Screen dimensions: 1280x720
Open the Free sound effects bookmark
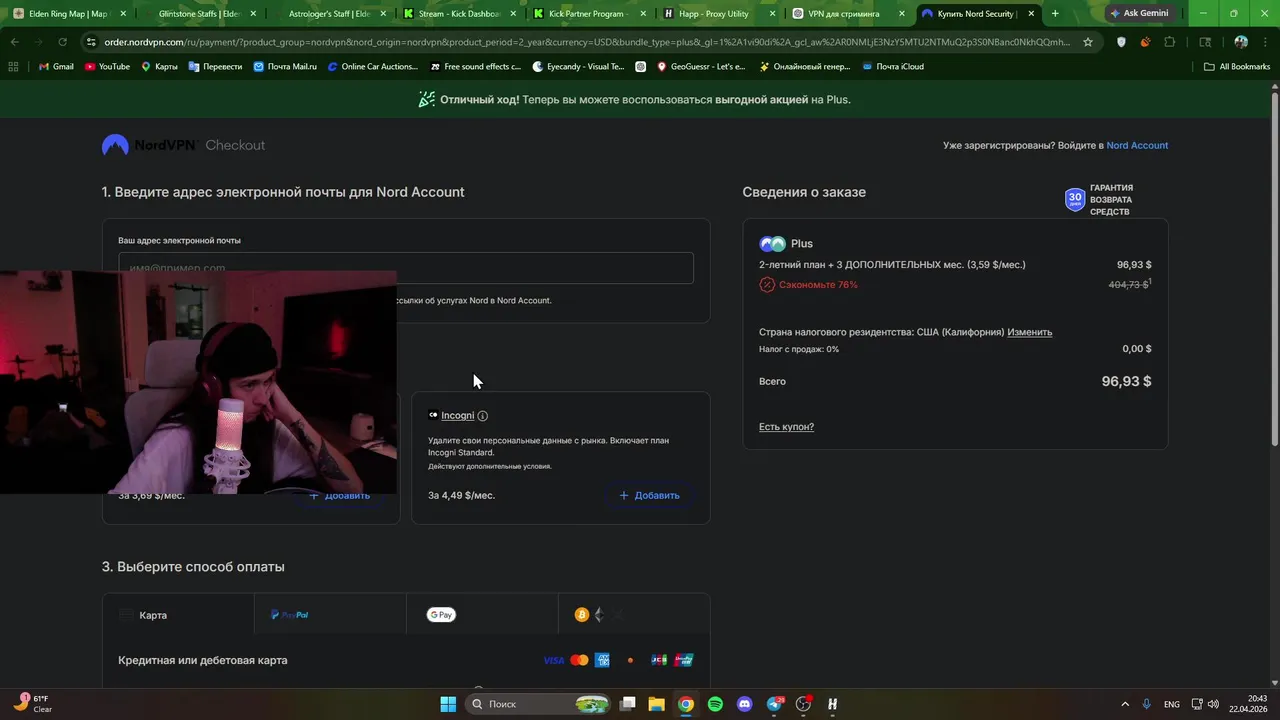476,66
